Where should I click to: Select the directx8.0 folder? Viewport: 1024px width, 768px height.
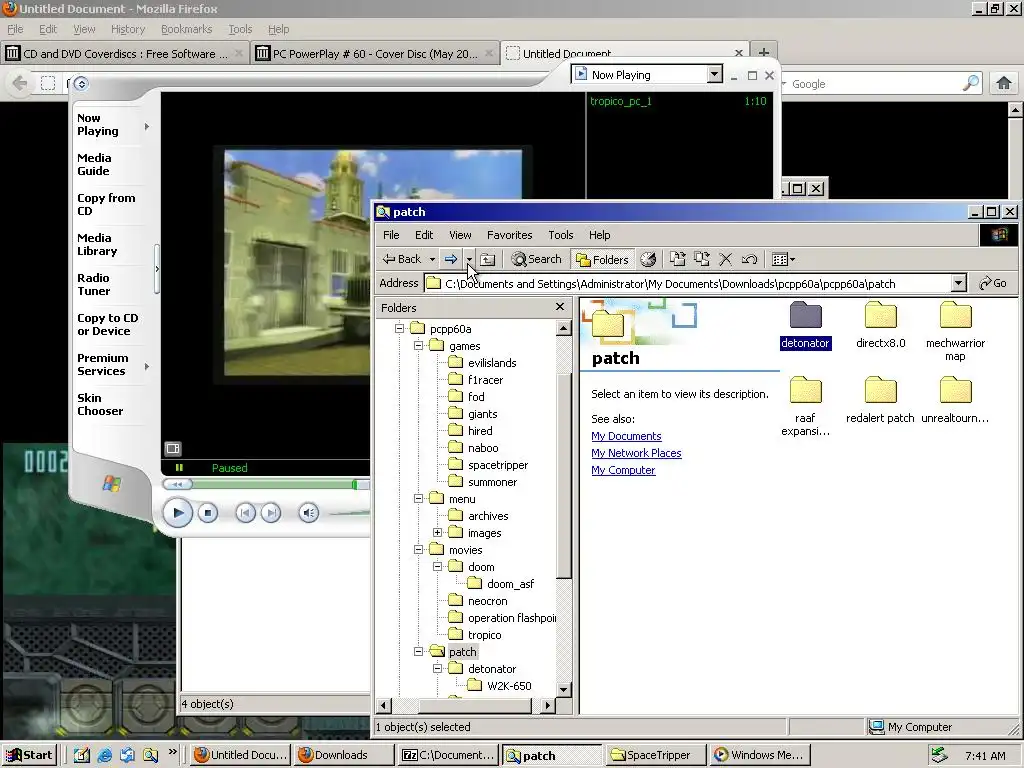point(880,325)
